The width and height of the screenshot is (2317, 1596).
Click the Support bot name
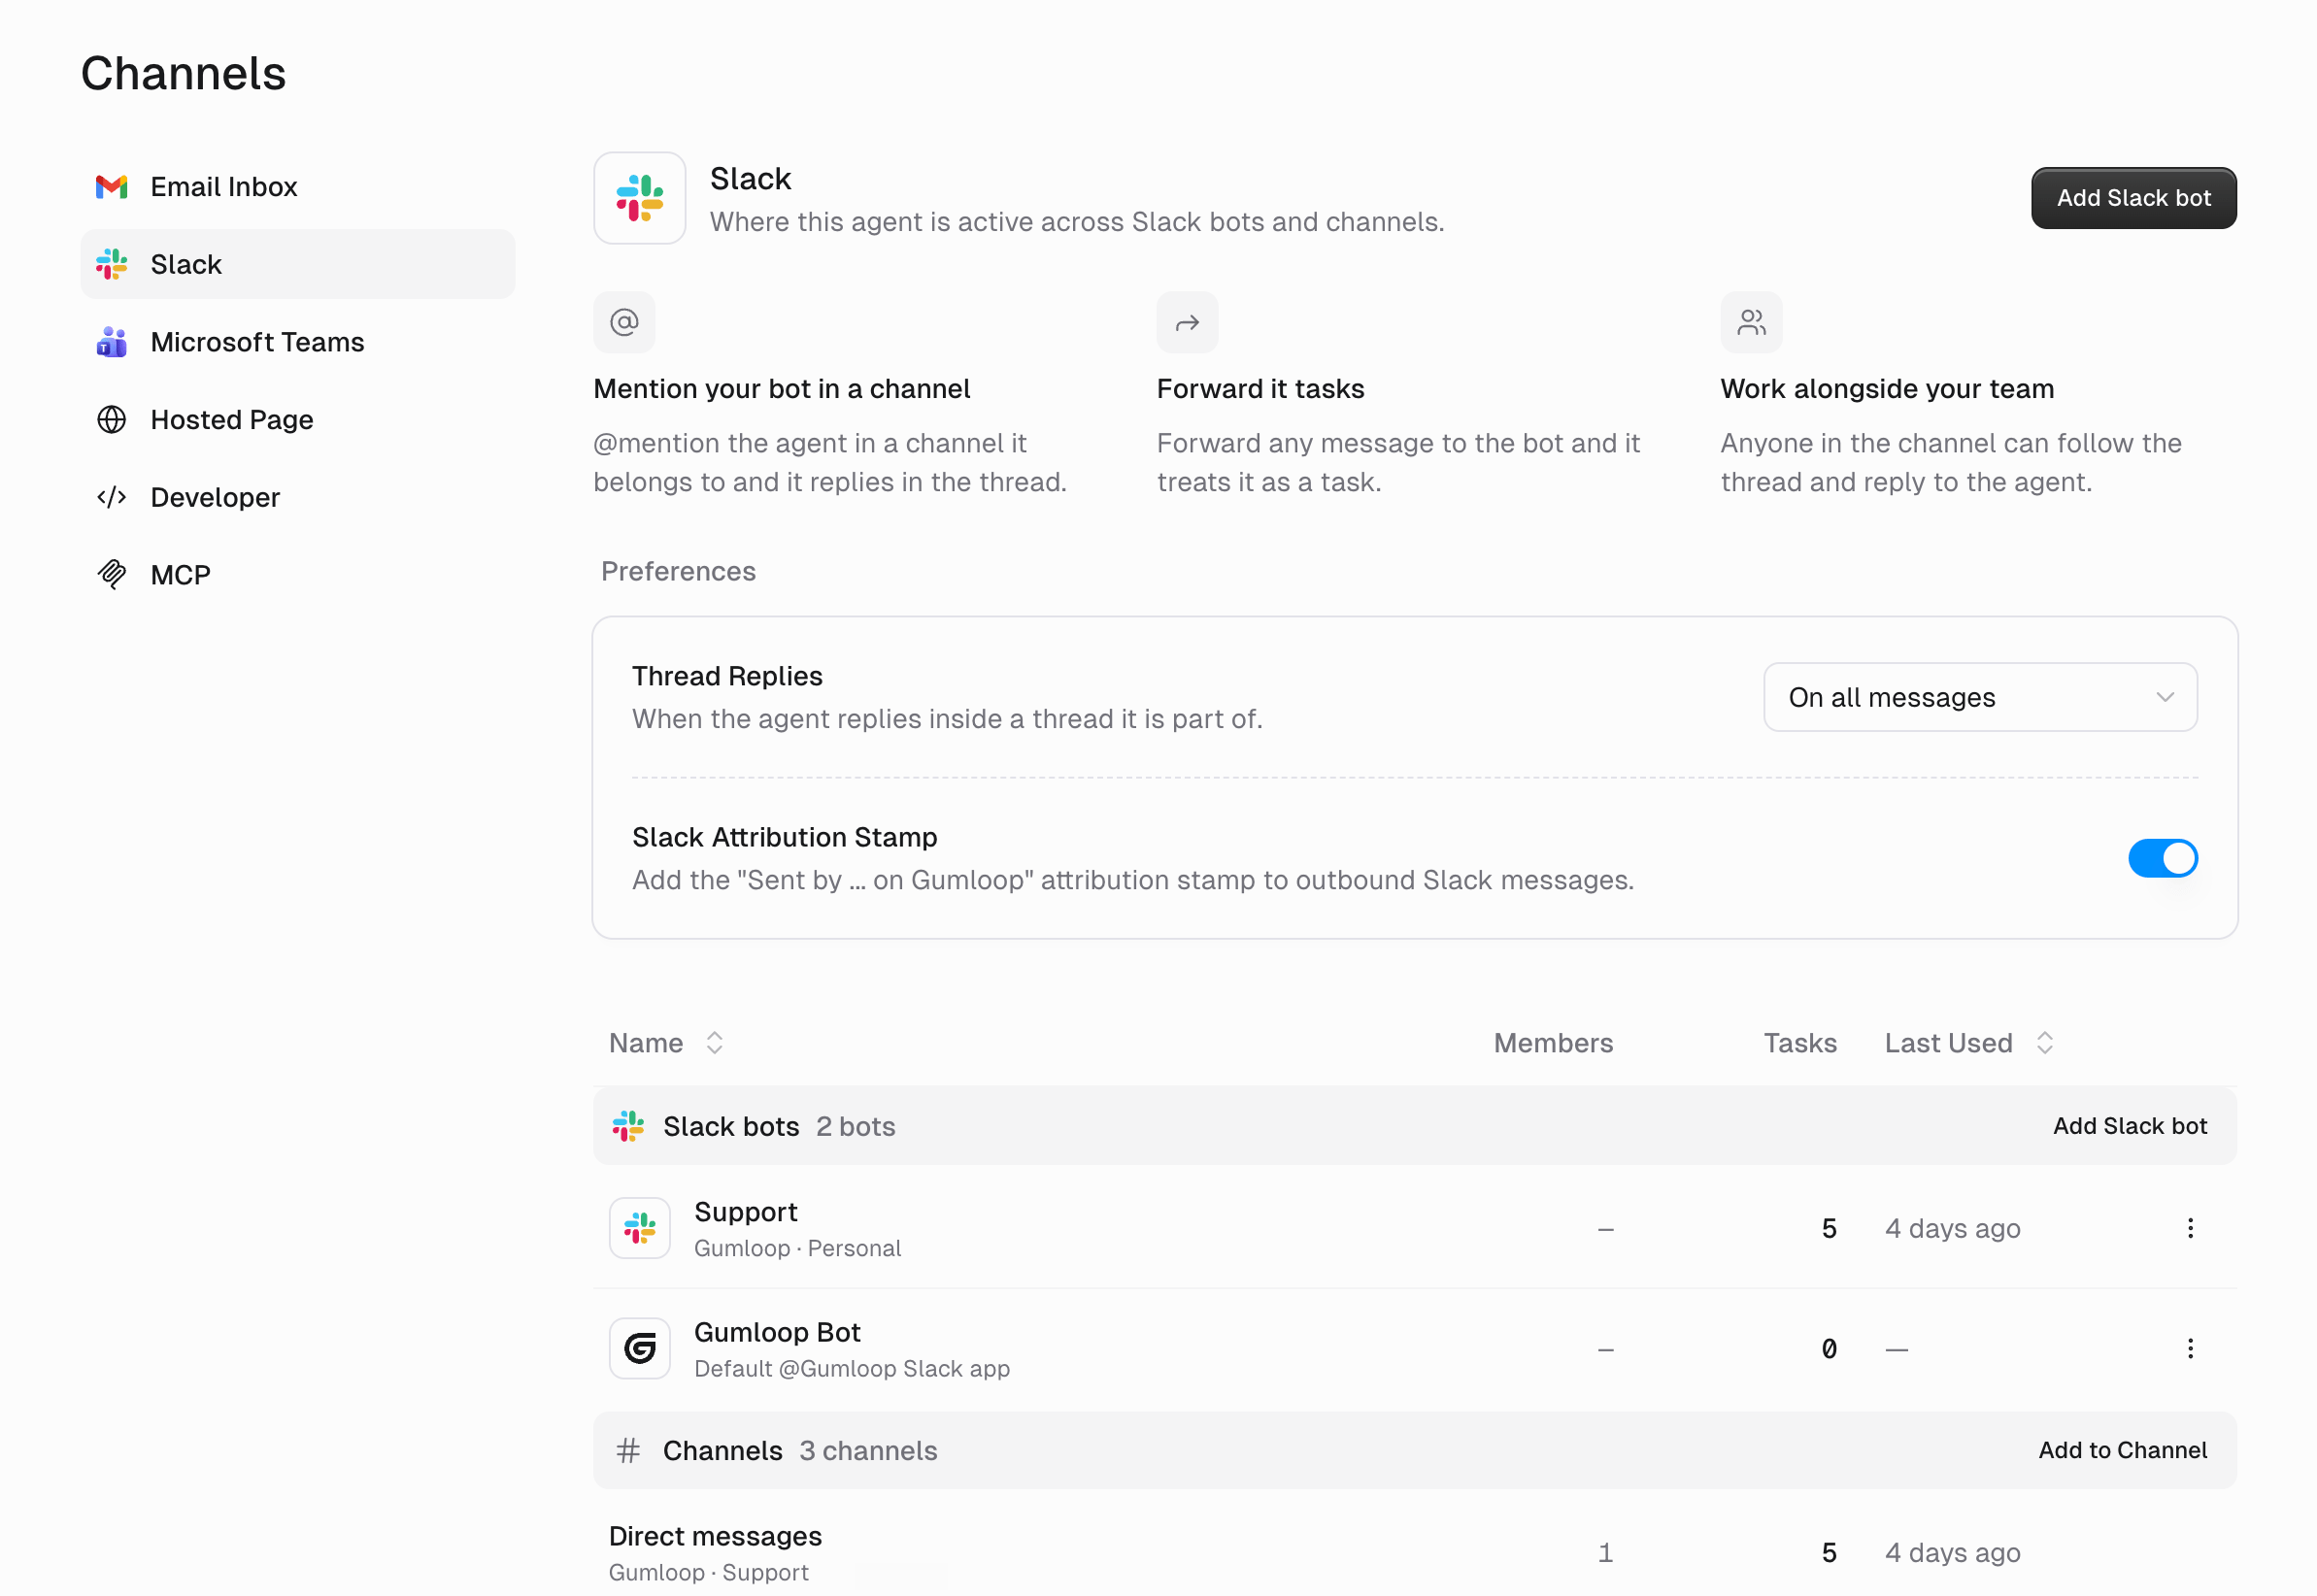pyautogui.click(x=745, y=1212)
